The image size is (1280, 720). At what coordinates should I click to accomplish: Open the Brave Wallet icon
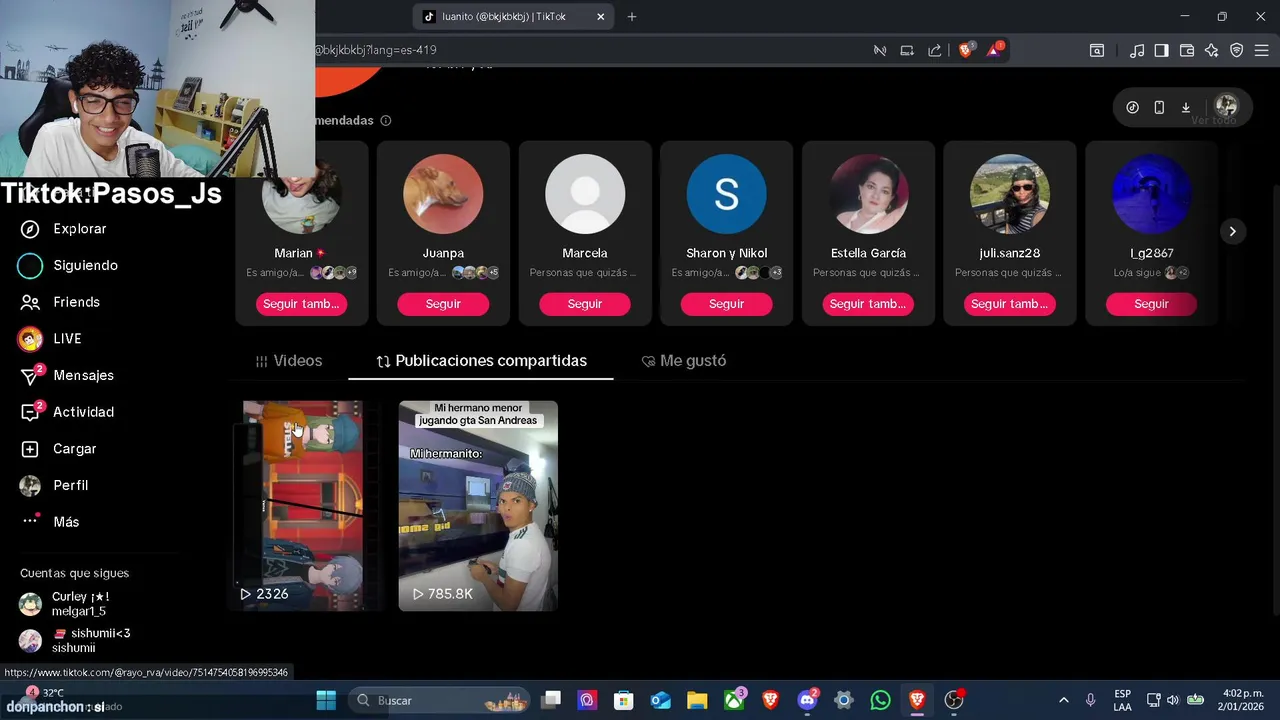click(x=1187, y=50)
